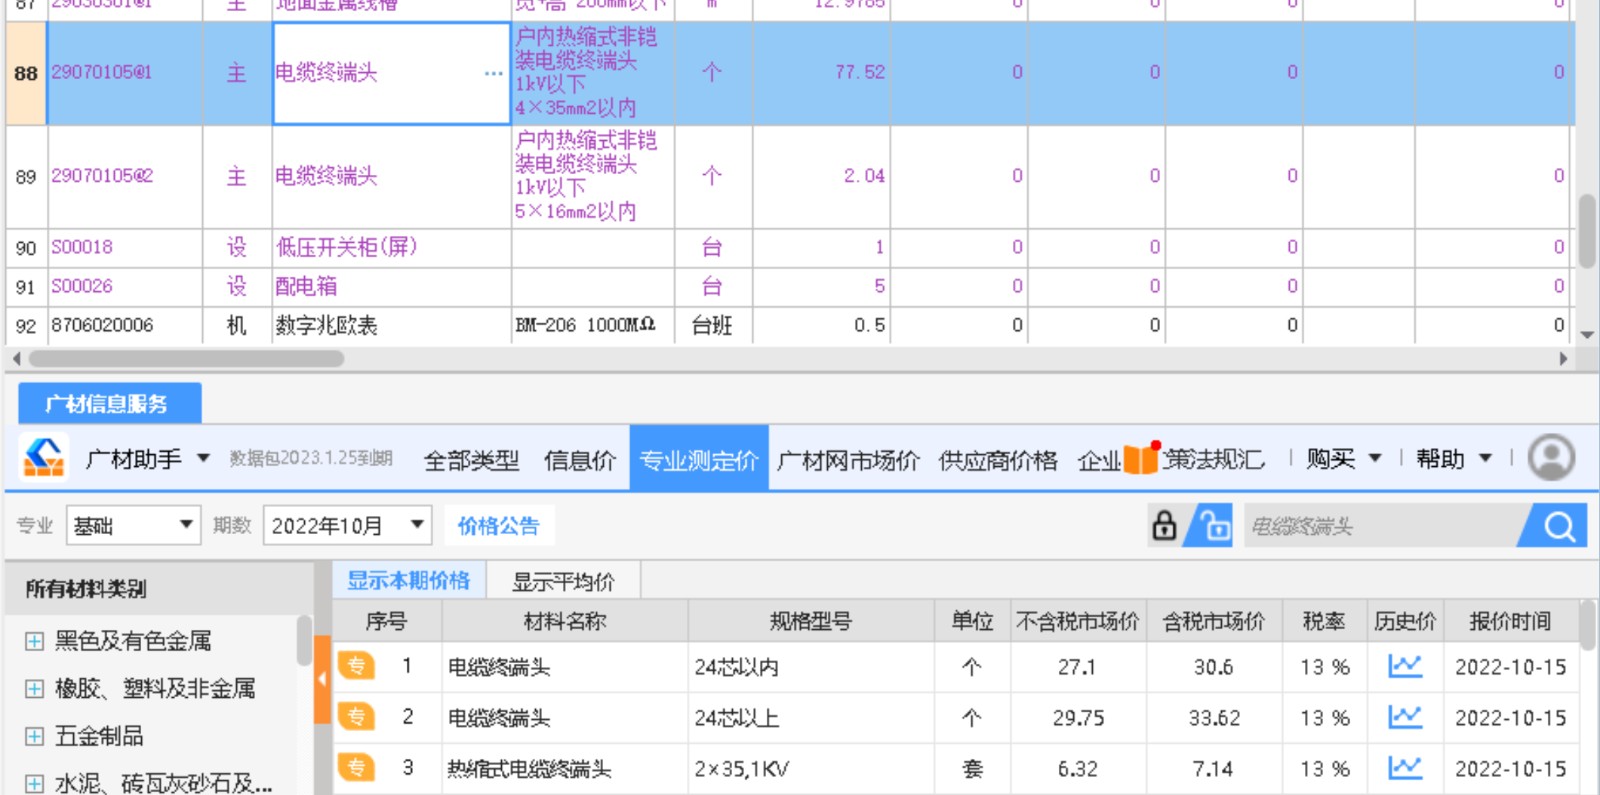The height and width of the screenshot is (795, 1600).
Task: Open the 广材信息服务 tab
Action: pyautogui.click(x=109, y=404)
